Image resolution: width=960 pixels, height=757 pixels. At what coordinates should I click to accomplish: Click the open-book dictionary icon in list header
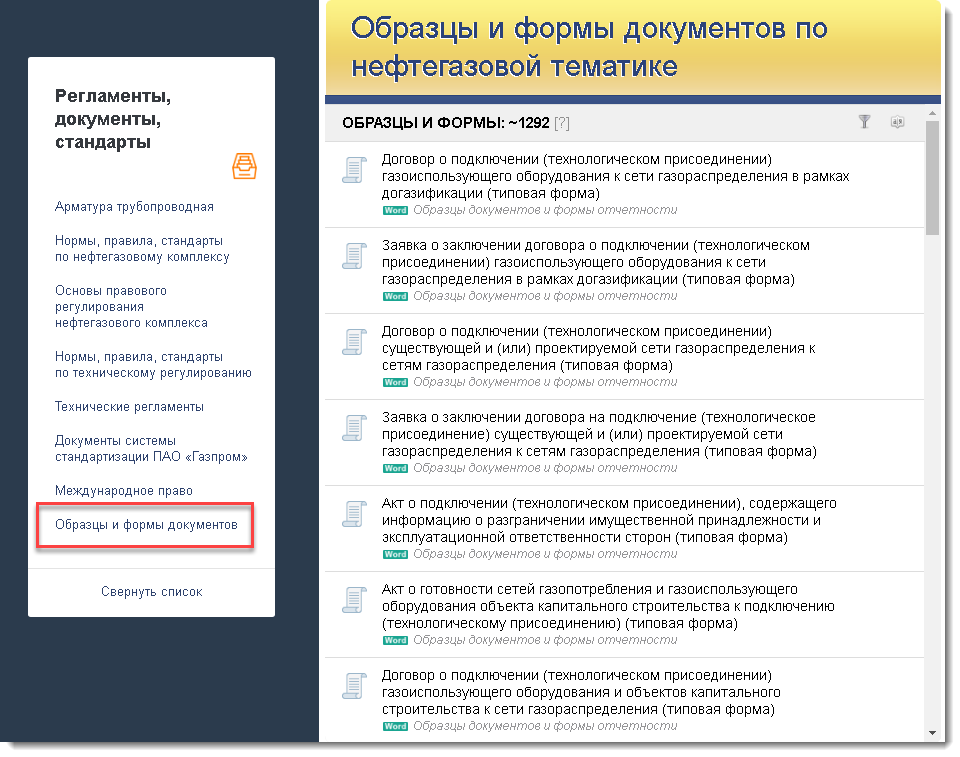(897, 122)
